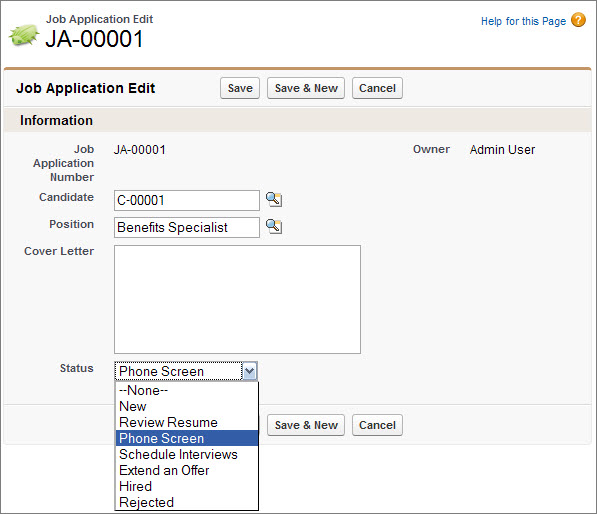
Task: Set status to Hired
Action: 187,486
